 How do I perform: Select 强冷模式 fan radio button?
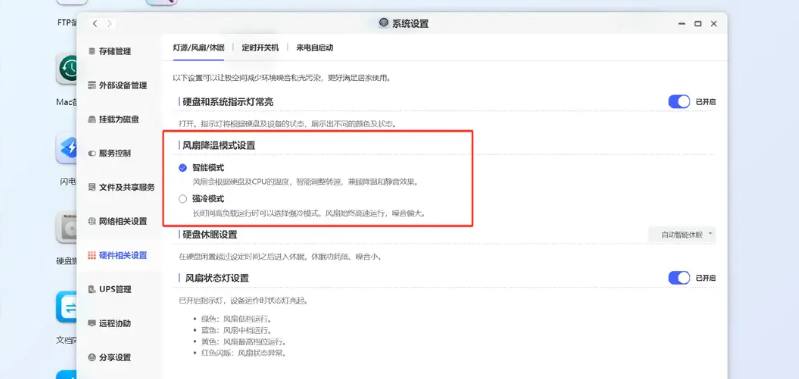pyautogui.click(x=182, y=199)
